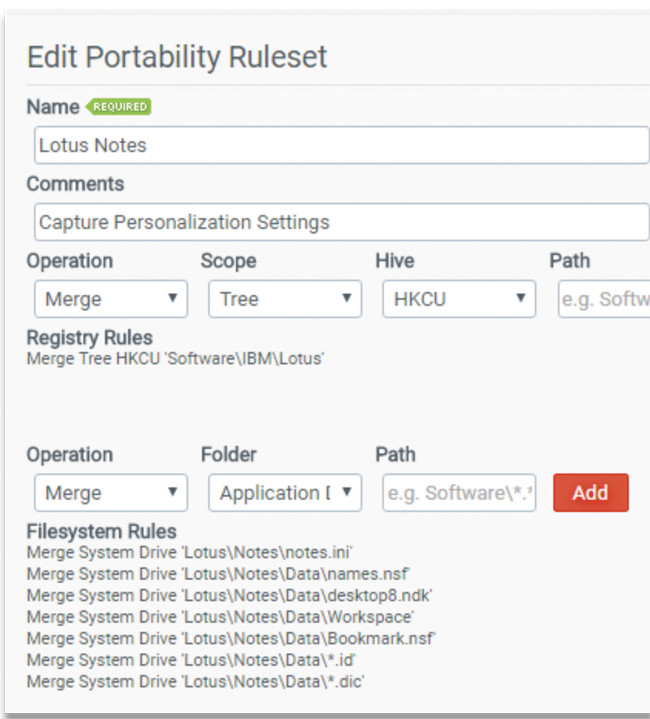Click the Name field containing Lotus Notes
The width and height of the screenshot is (650, 719).
tap(340, 145)
